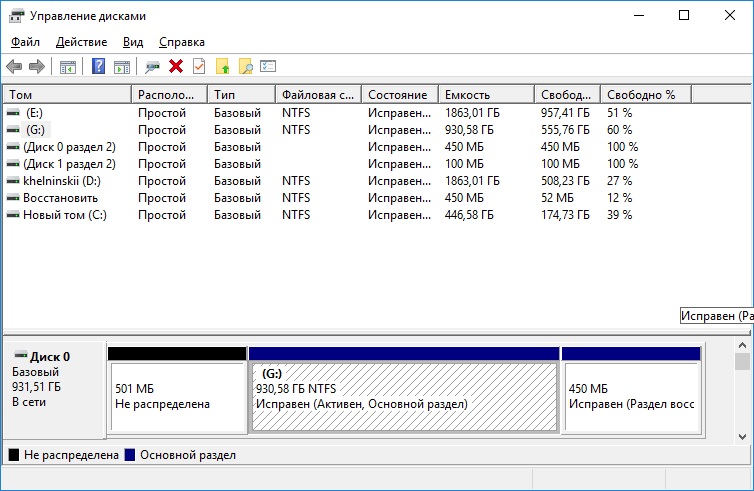Viewport: 754px width, 491px height.
Task: Open the Файл menu
Action: point(25,42)
